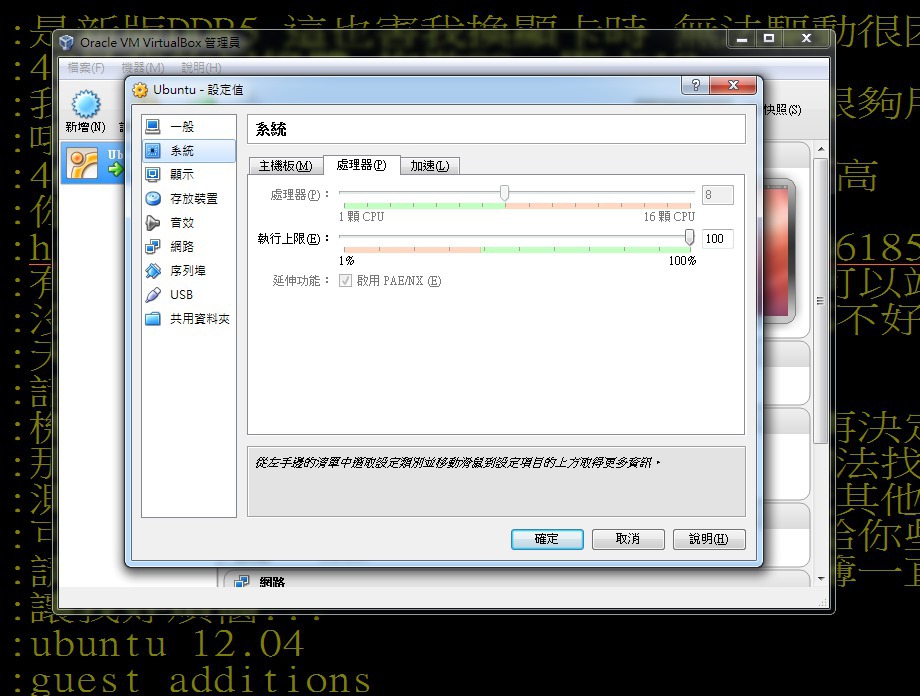Click the processor count slider handle
920x696 pixels.
[504, 192]
